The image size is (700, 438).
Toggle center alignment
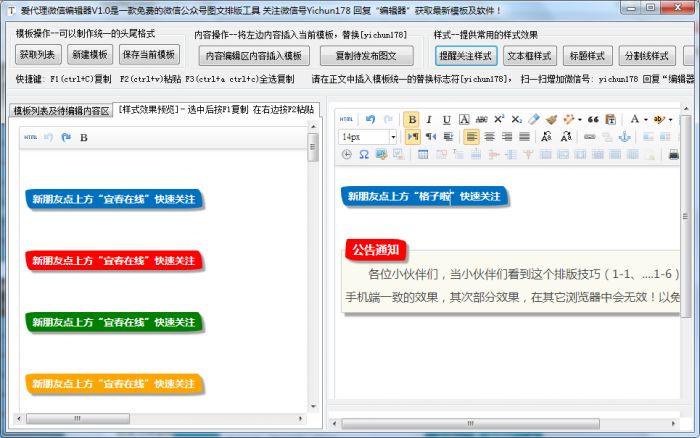click(489, 137)
